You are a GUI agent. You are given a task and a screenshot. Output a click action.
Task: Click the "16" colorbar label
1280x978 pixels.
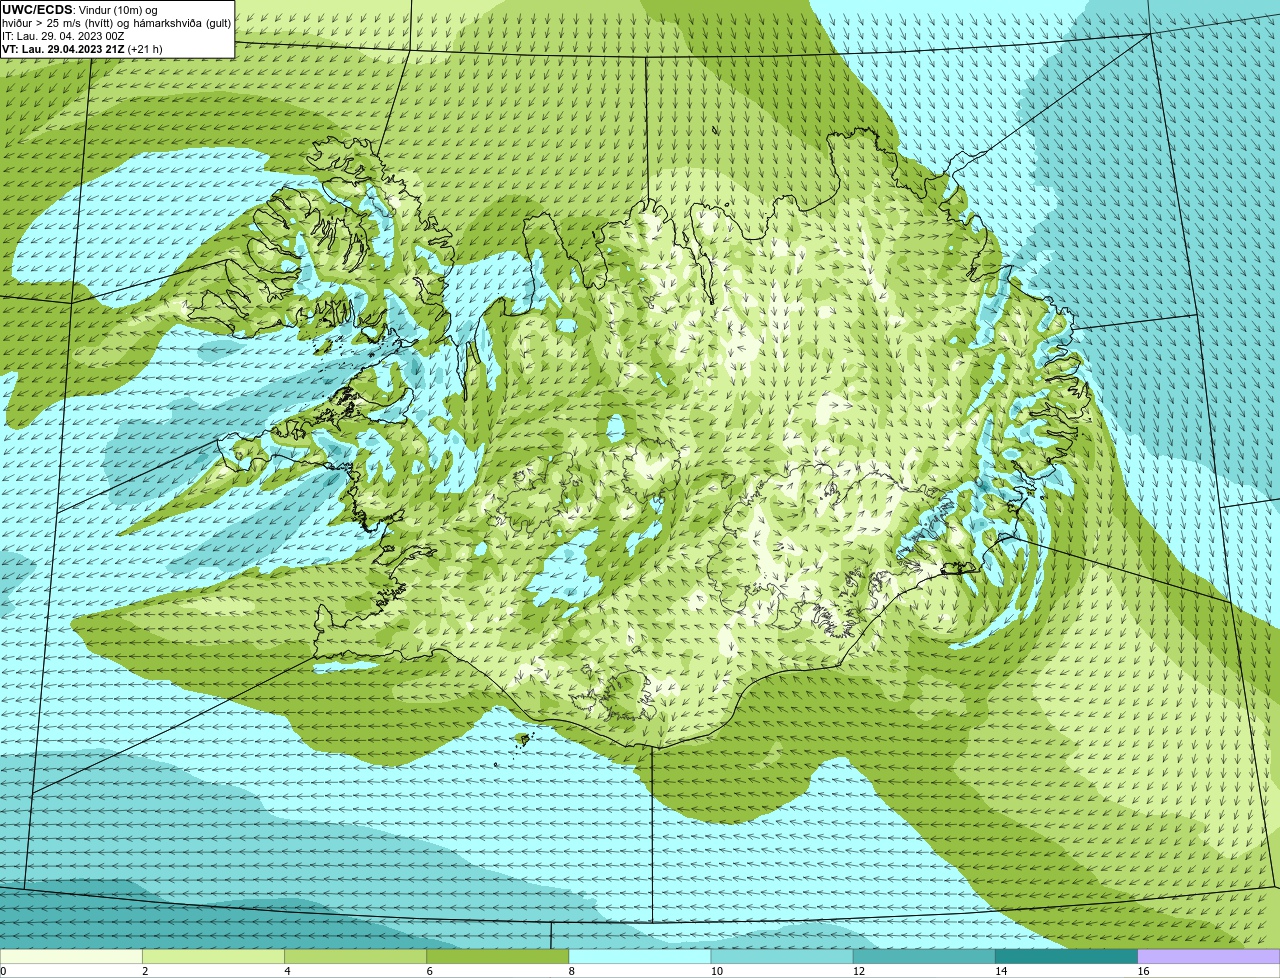tap(1143, 971)
